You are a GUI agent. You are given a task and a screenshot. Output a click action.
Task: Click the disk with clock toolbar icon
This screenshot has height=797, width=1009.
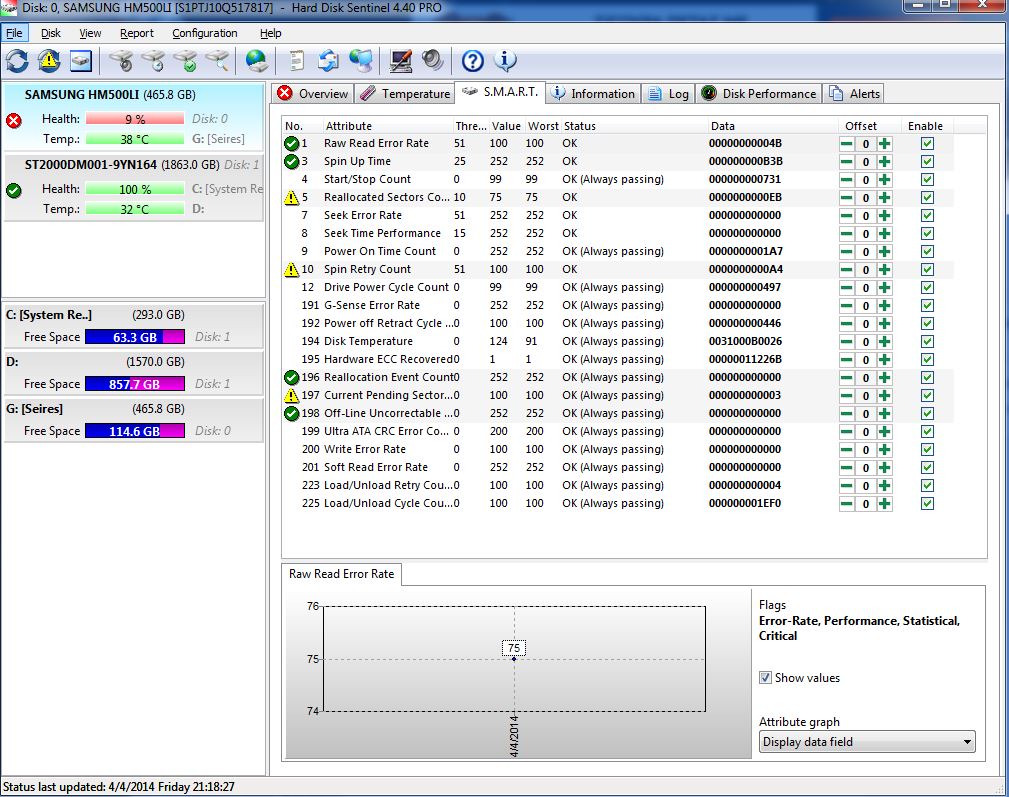(153, 61)
